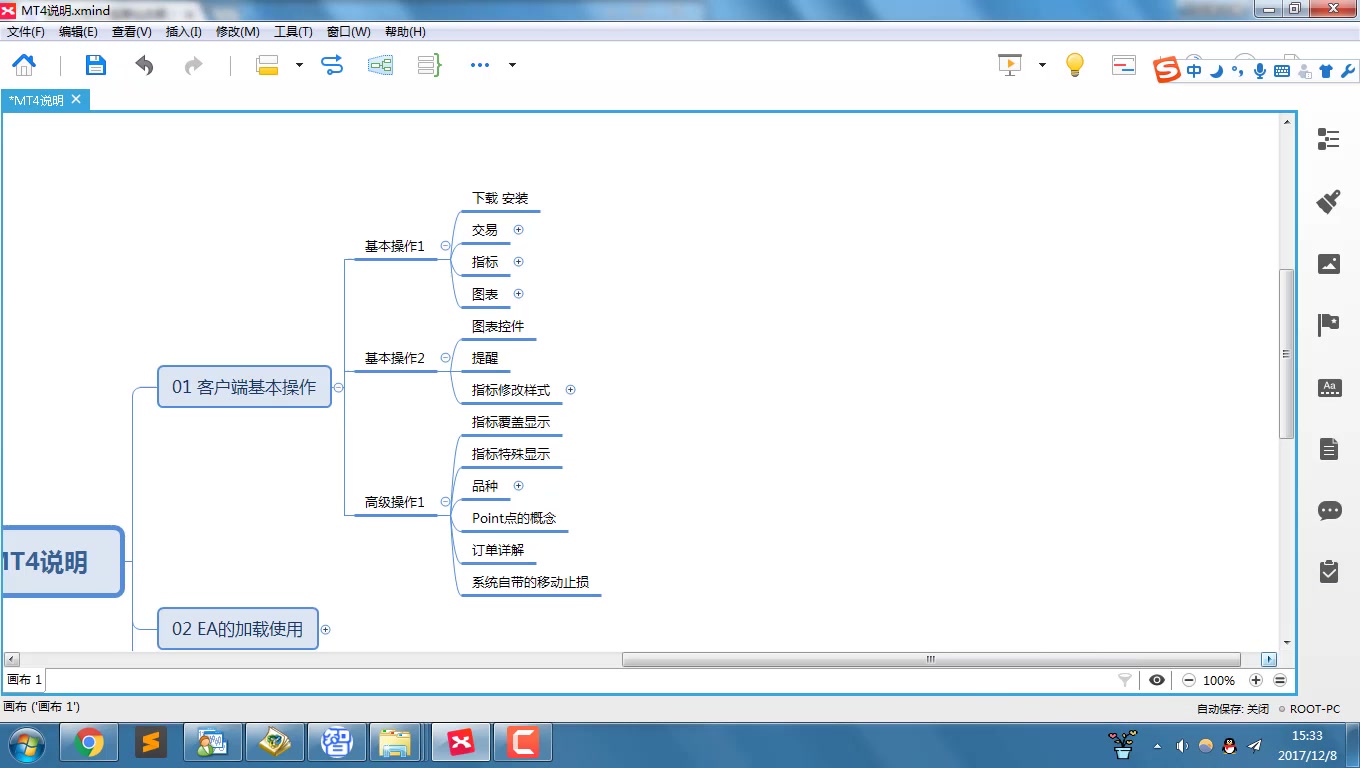The image size is (1360, 768).
Task: Click the QQ penguin tray icon
Action: pyautogui.click(x=1230, y=746)
